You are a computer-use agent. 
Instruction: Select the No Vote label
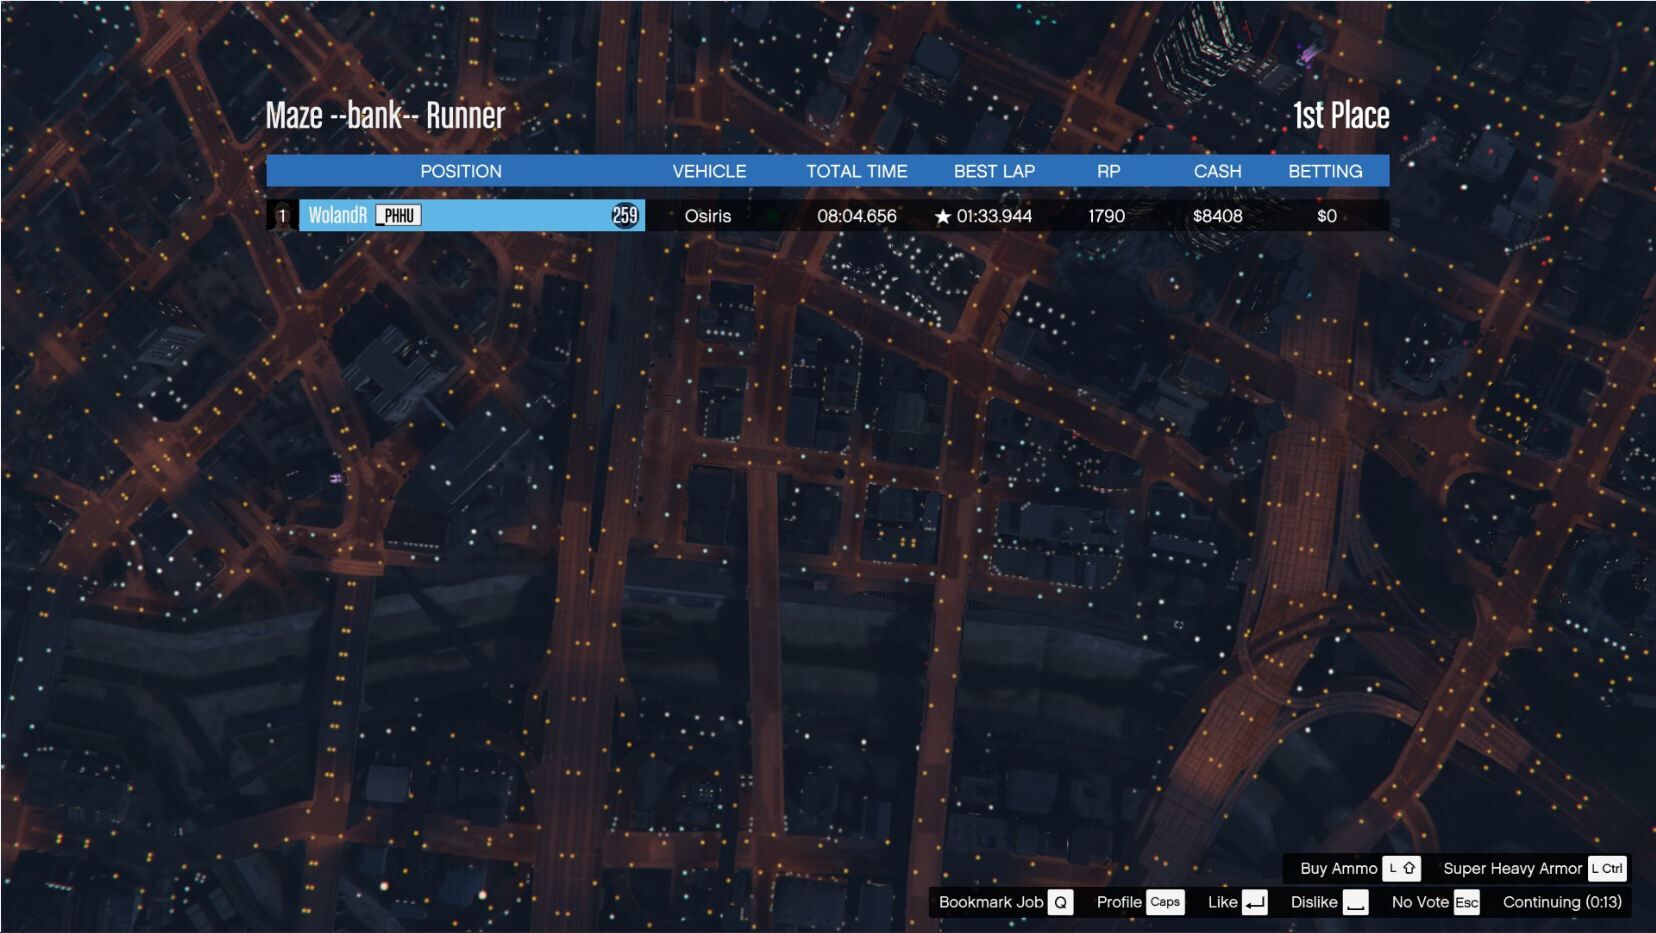(x=1420, y=902)
